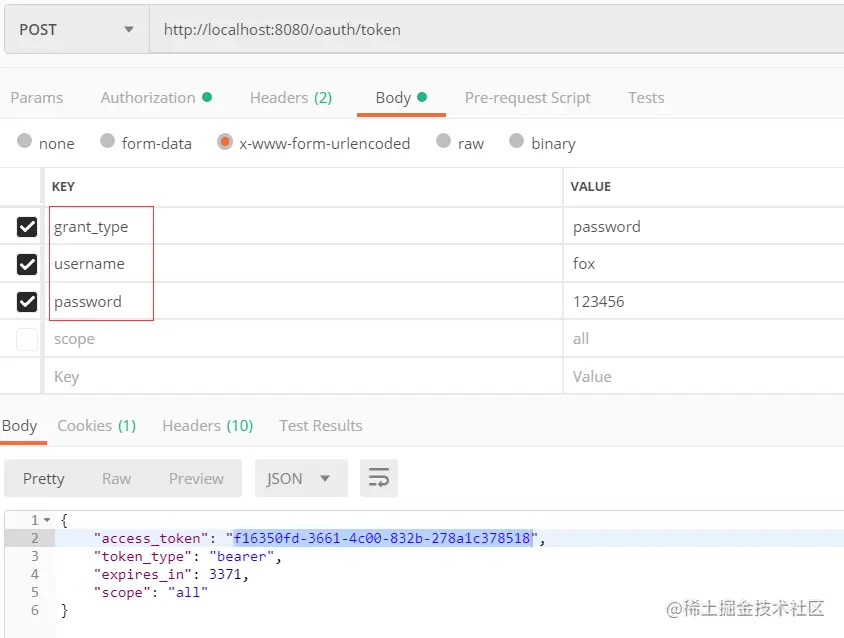Click the empty Key placeholder field
This screenshot has height=638, width=844.
pyautogui.click(x=304, y=376)
